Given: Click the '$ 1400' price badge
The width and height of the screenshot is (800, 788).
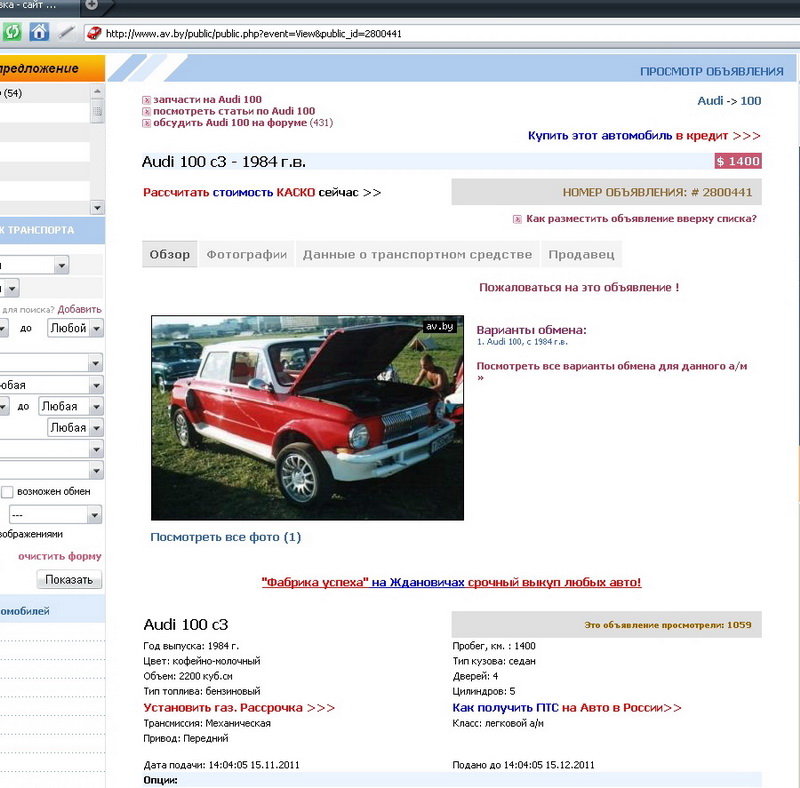Looking at the screenshot, I should click(x=738, y=161).
